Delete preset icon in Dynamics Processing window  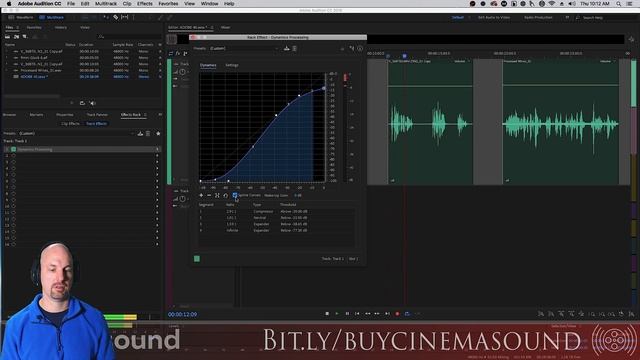pos(294,48)
